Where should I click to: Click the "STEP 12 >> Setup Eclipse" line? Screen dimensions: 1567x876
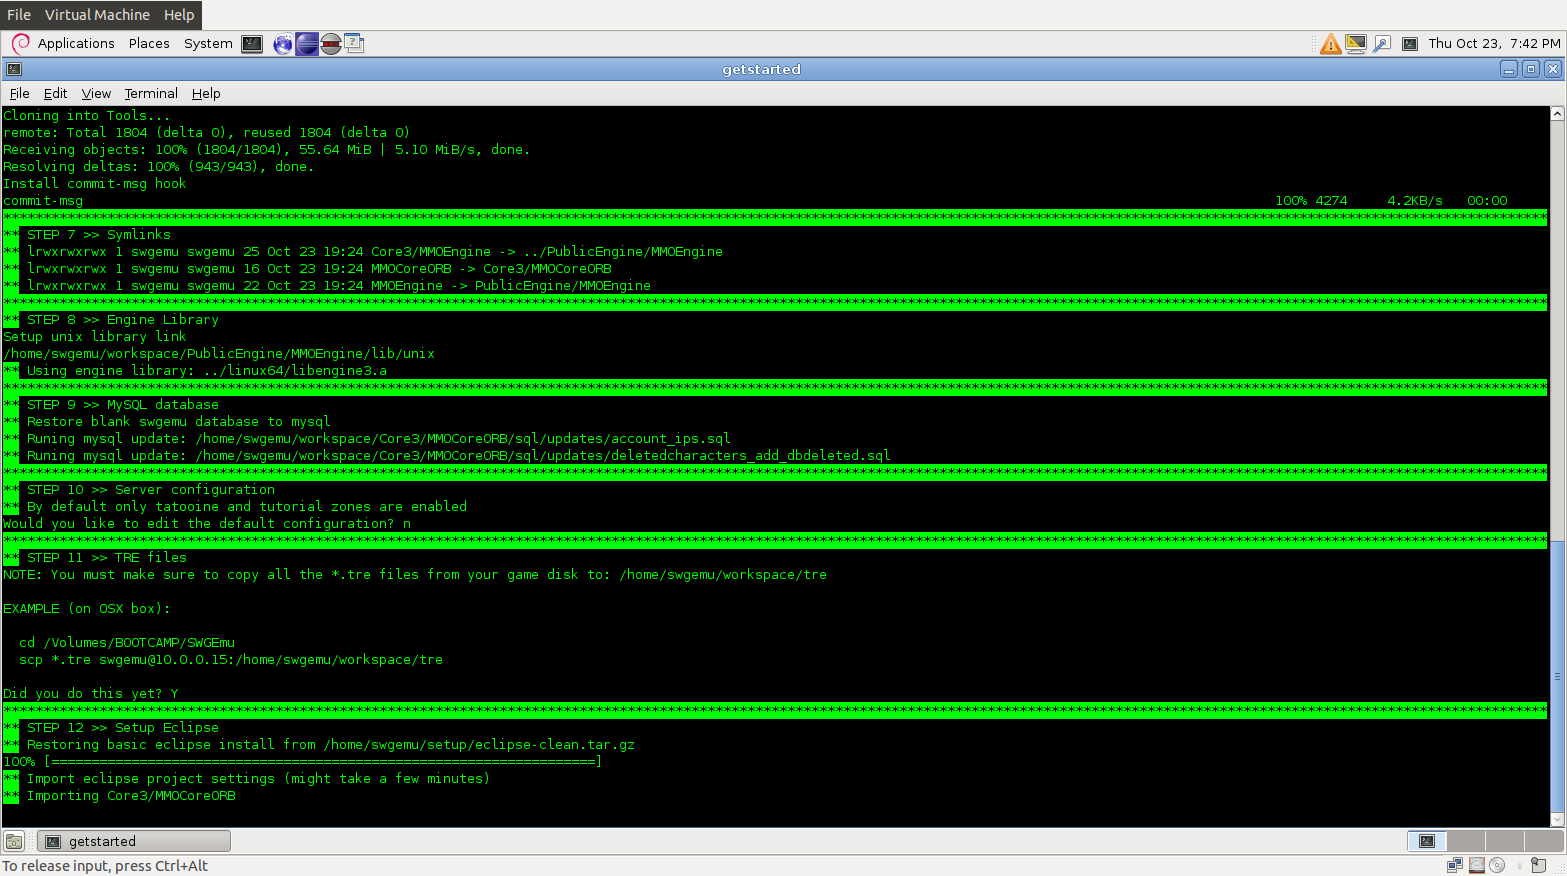[x=123, y=728]
